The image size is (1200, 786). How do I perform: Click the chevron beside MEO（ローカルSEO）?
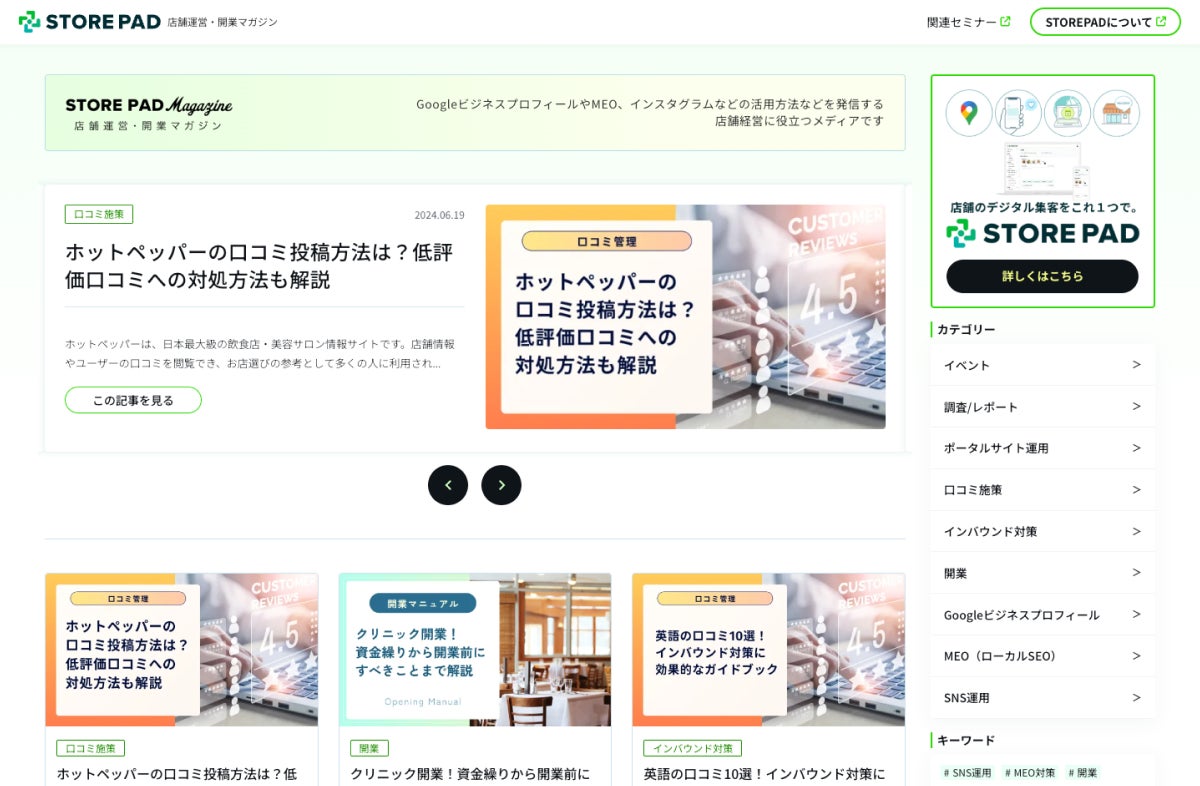1136,656
